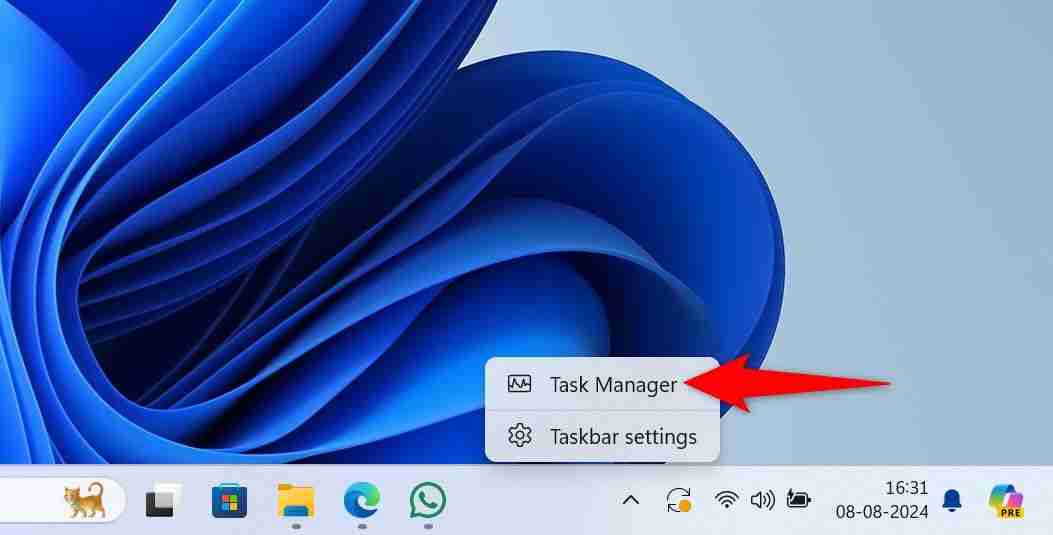Open Task Manager from the context menu

pos(602,385)
